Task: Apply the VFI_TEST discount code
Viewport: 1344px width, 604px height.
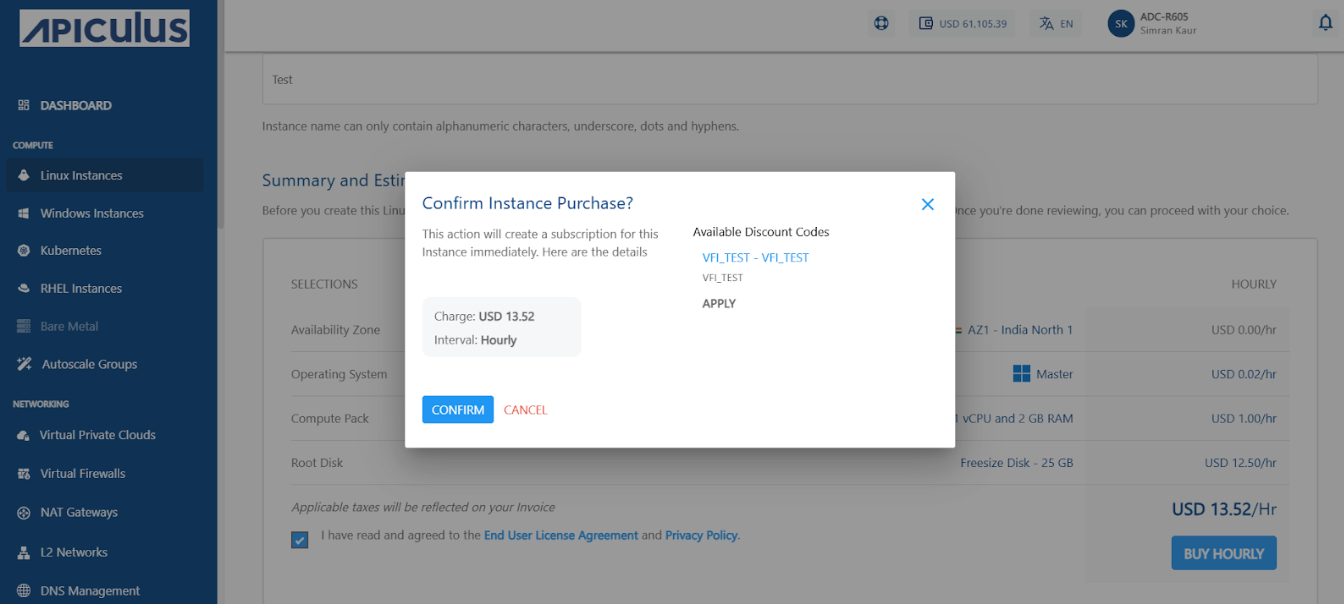Action: [x=719, y=304]
